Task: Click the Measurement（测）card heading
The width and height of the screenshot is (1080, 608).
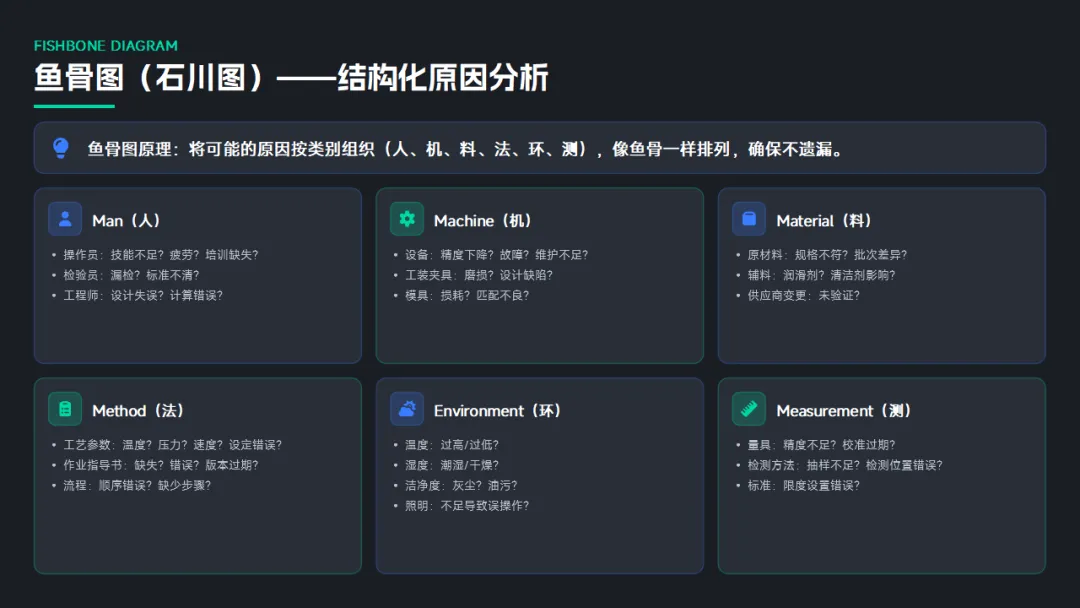Action: tap(844, 410)
